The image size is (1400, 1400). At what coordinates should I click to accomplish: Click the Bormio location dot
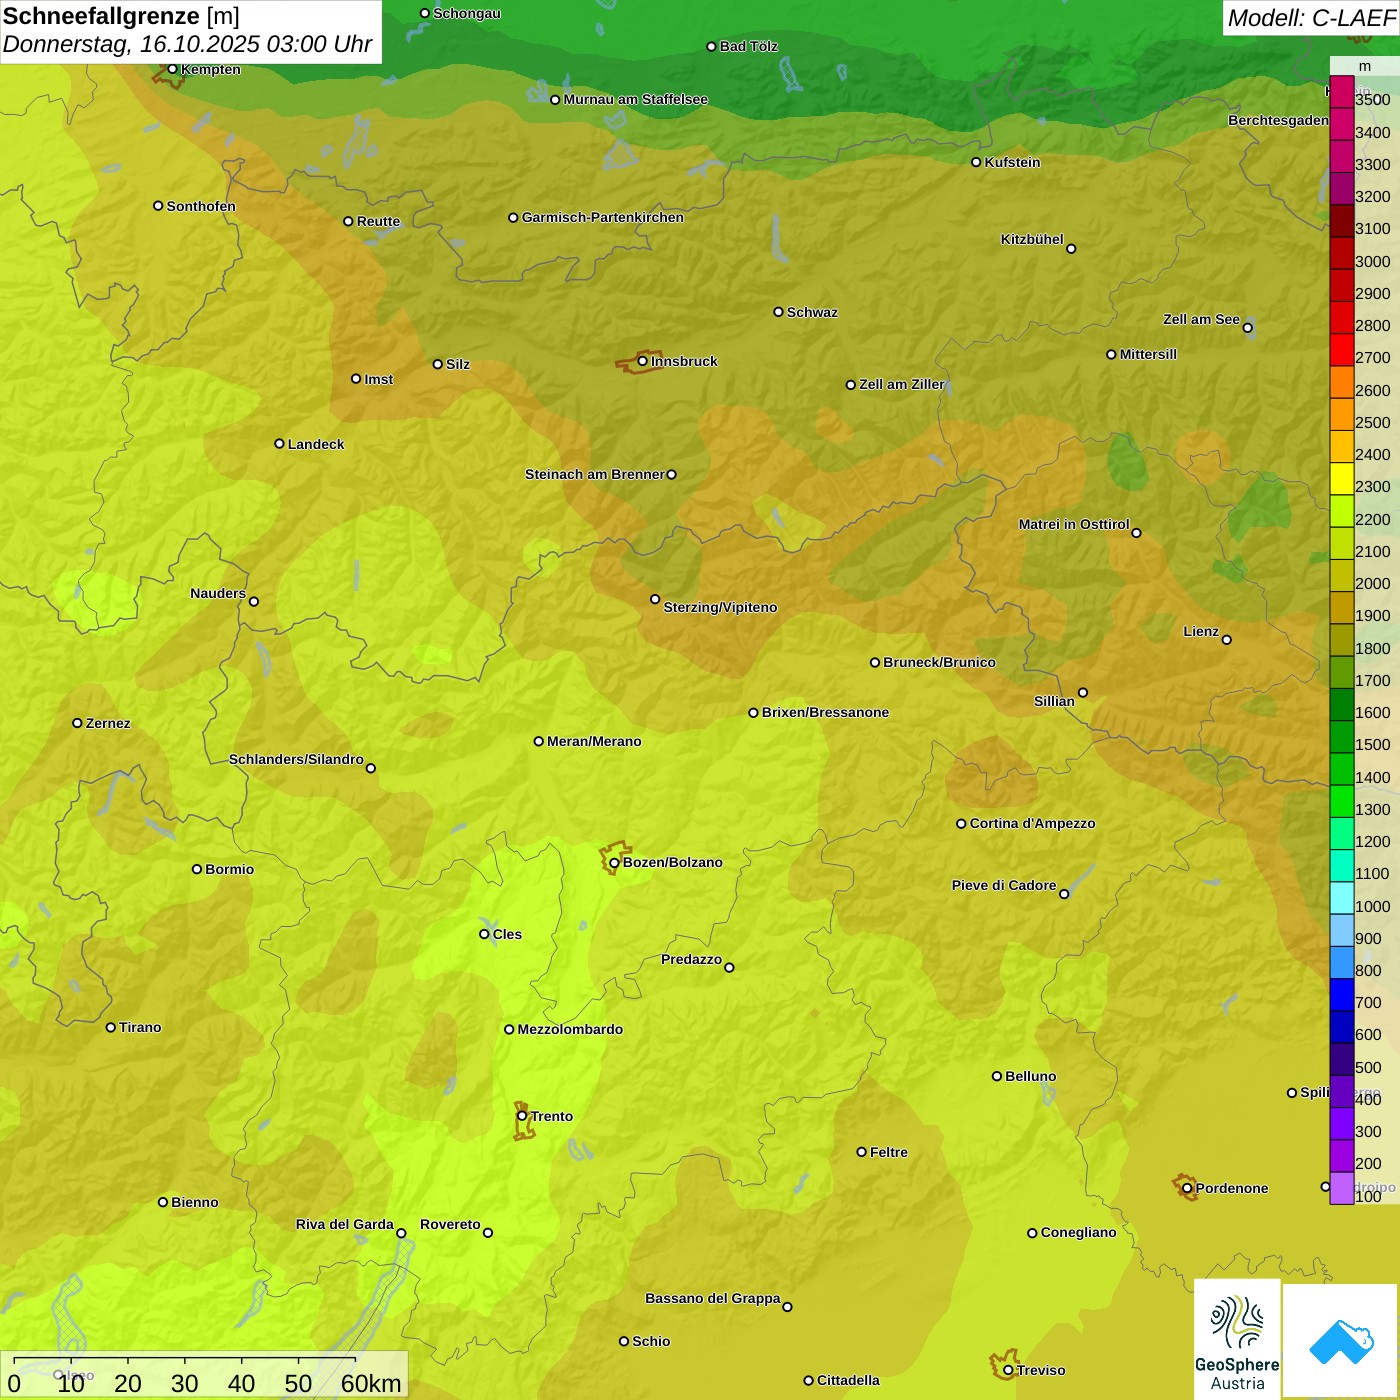(197, 869)
